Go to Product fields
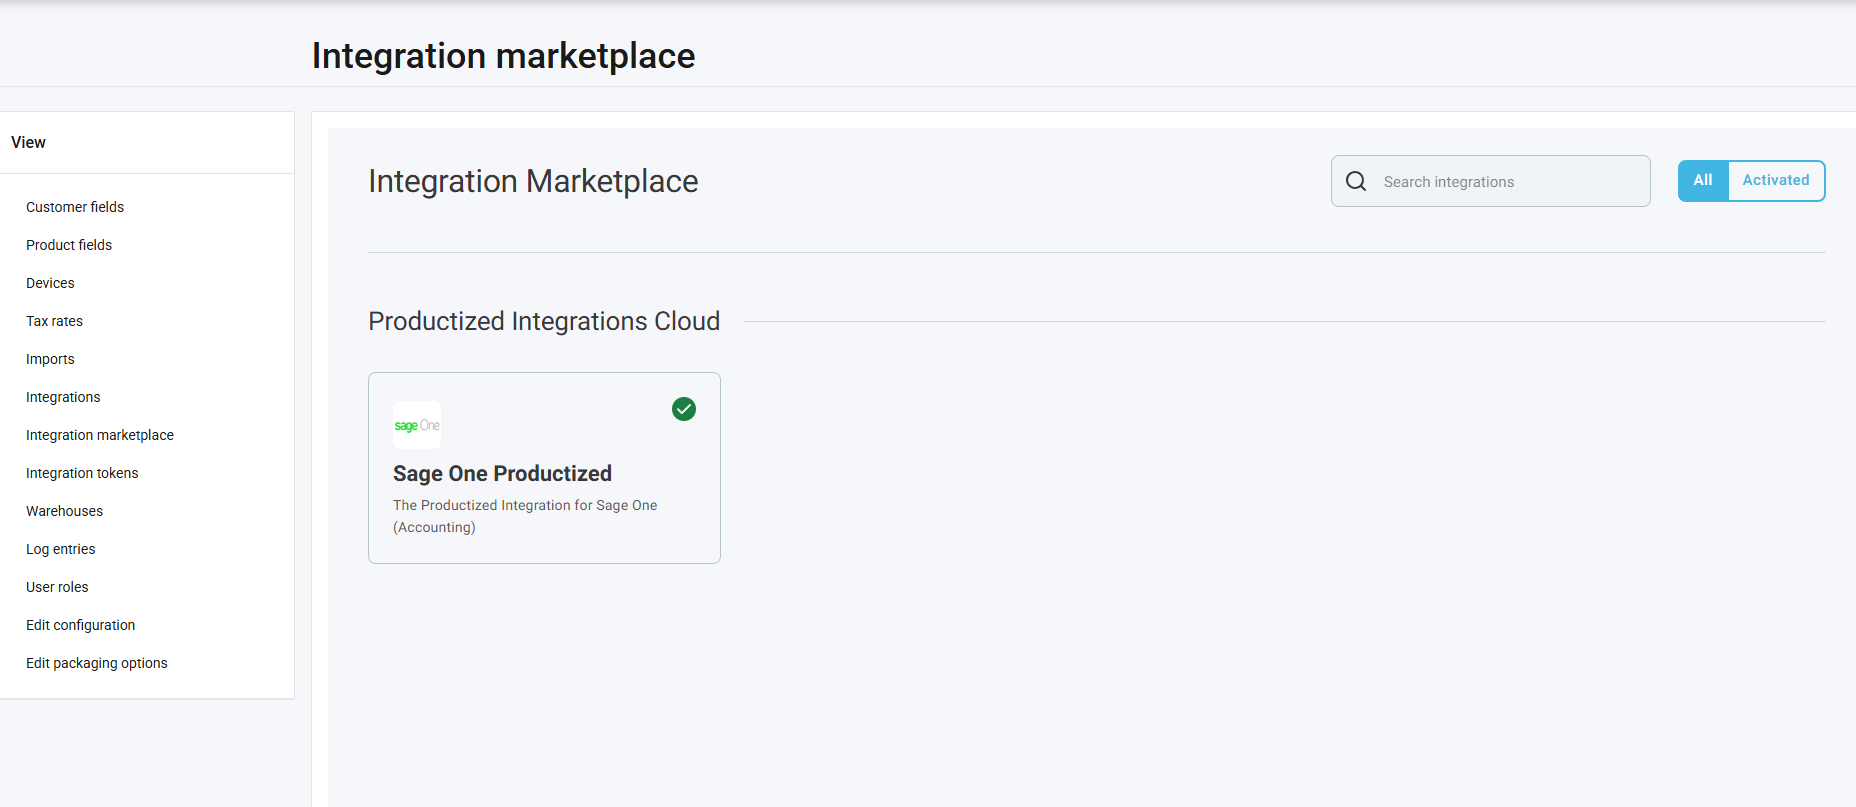This screenshot has height=807, width=1856. point(69,245)
